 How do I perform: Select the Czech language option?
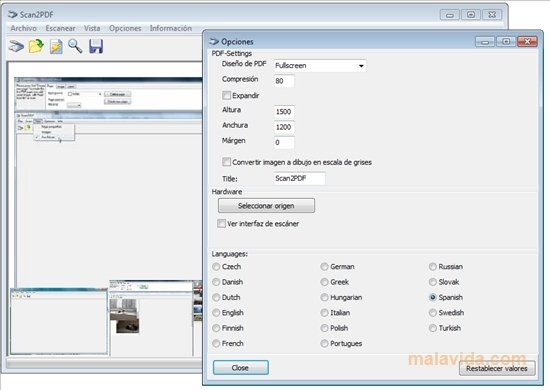216,267
